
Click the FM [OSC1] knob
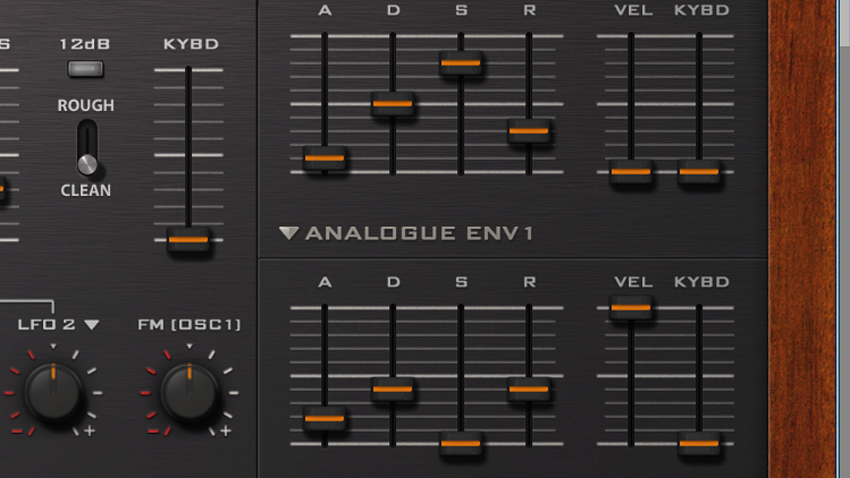(x=189, y=392)
